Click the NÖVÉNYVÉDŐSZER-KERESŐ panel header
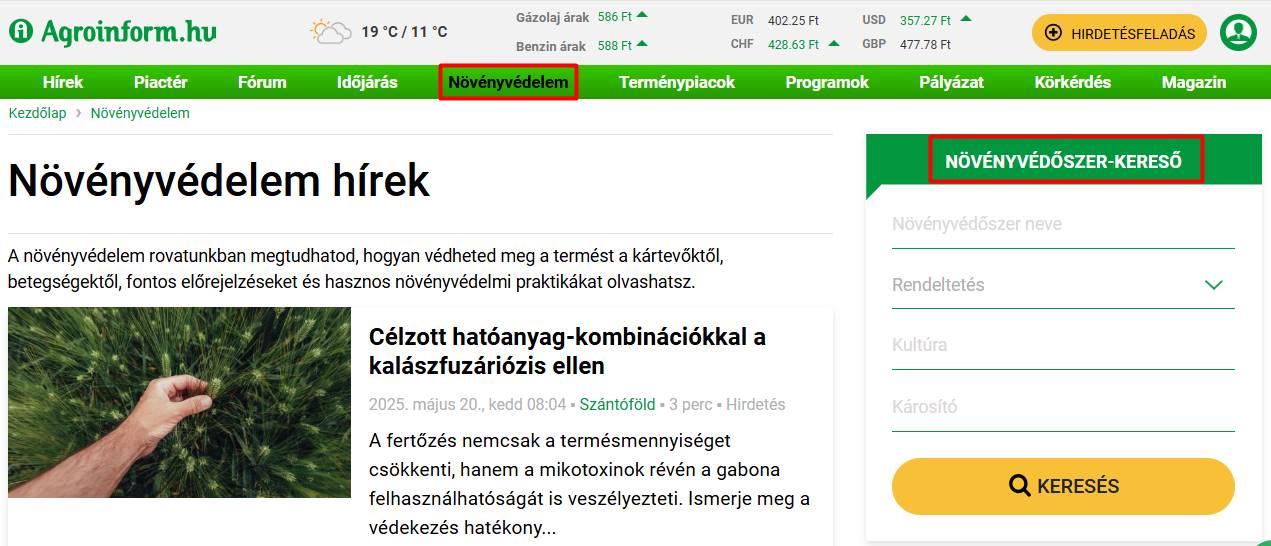The image size is (1271, 546). pos(1064,160)
